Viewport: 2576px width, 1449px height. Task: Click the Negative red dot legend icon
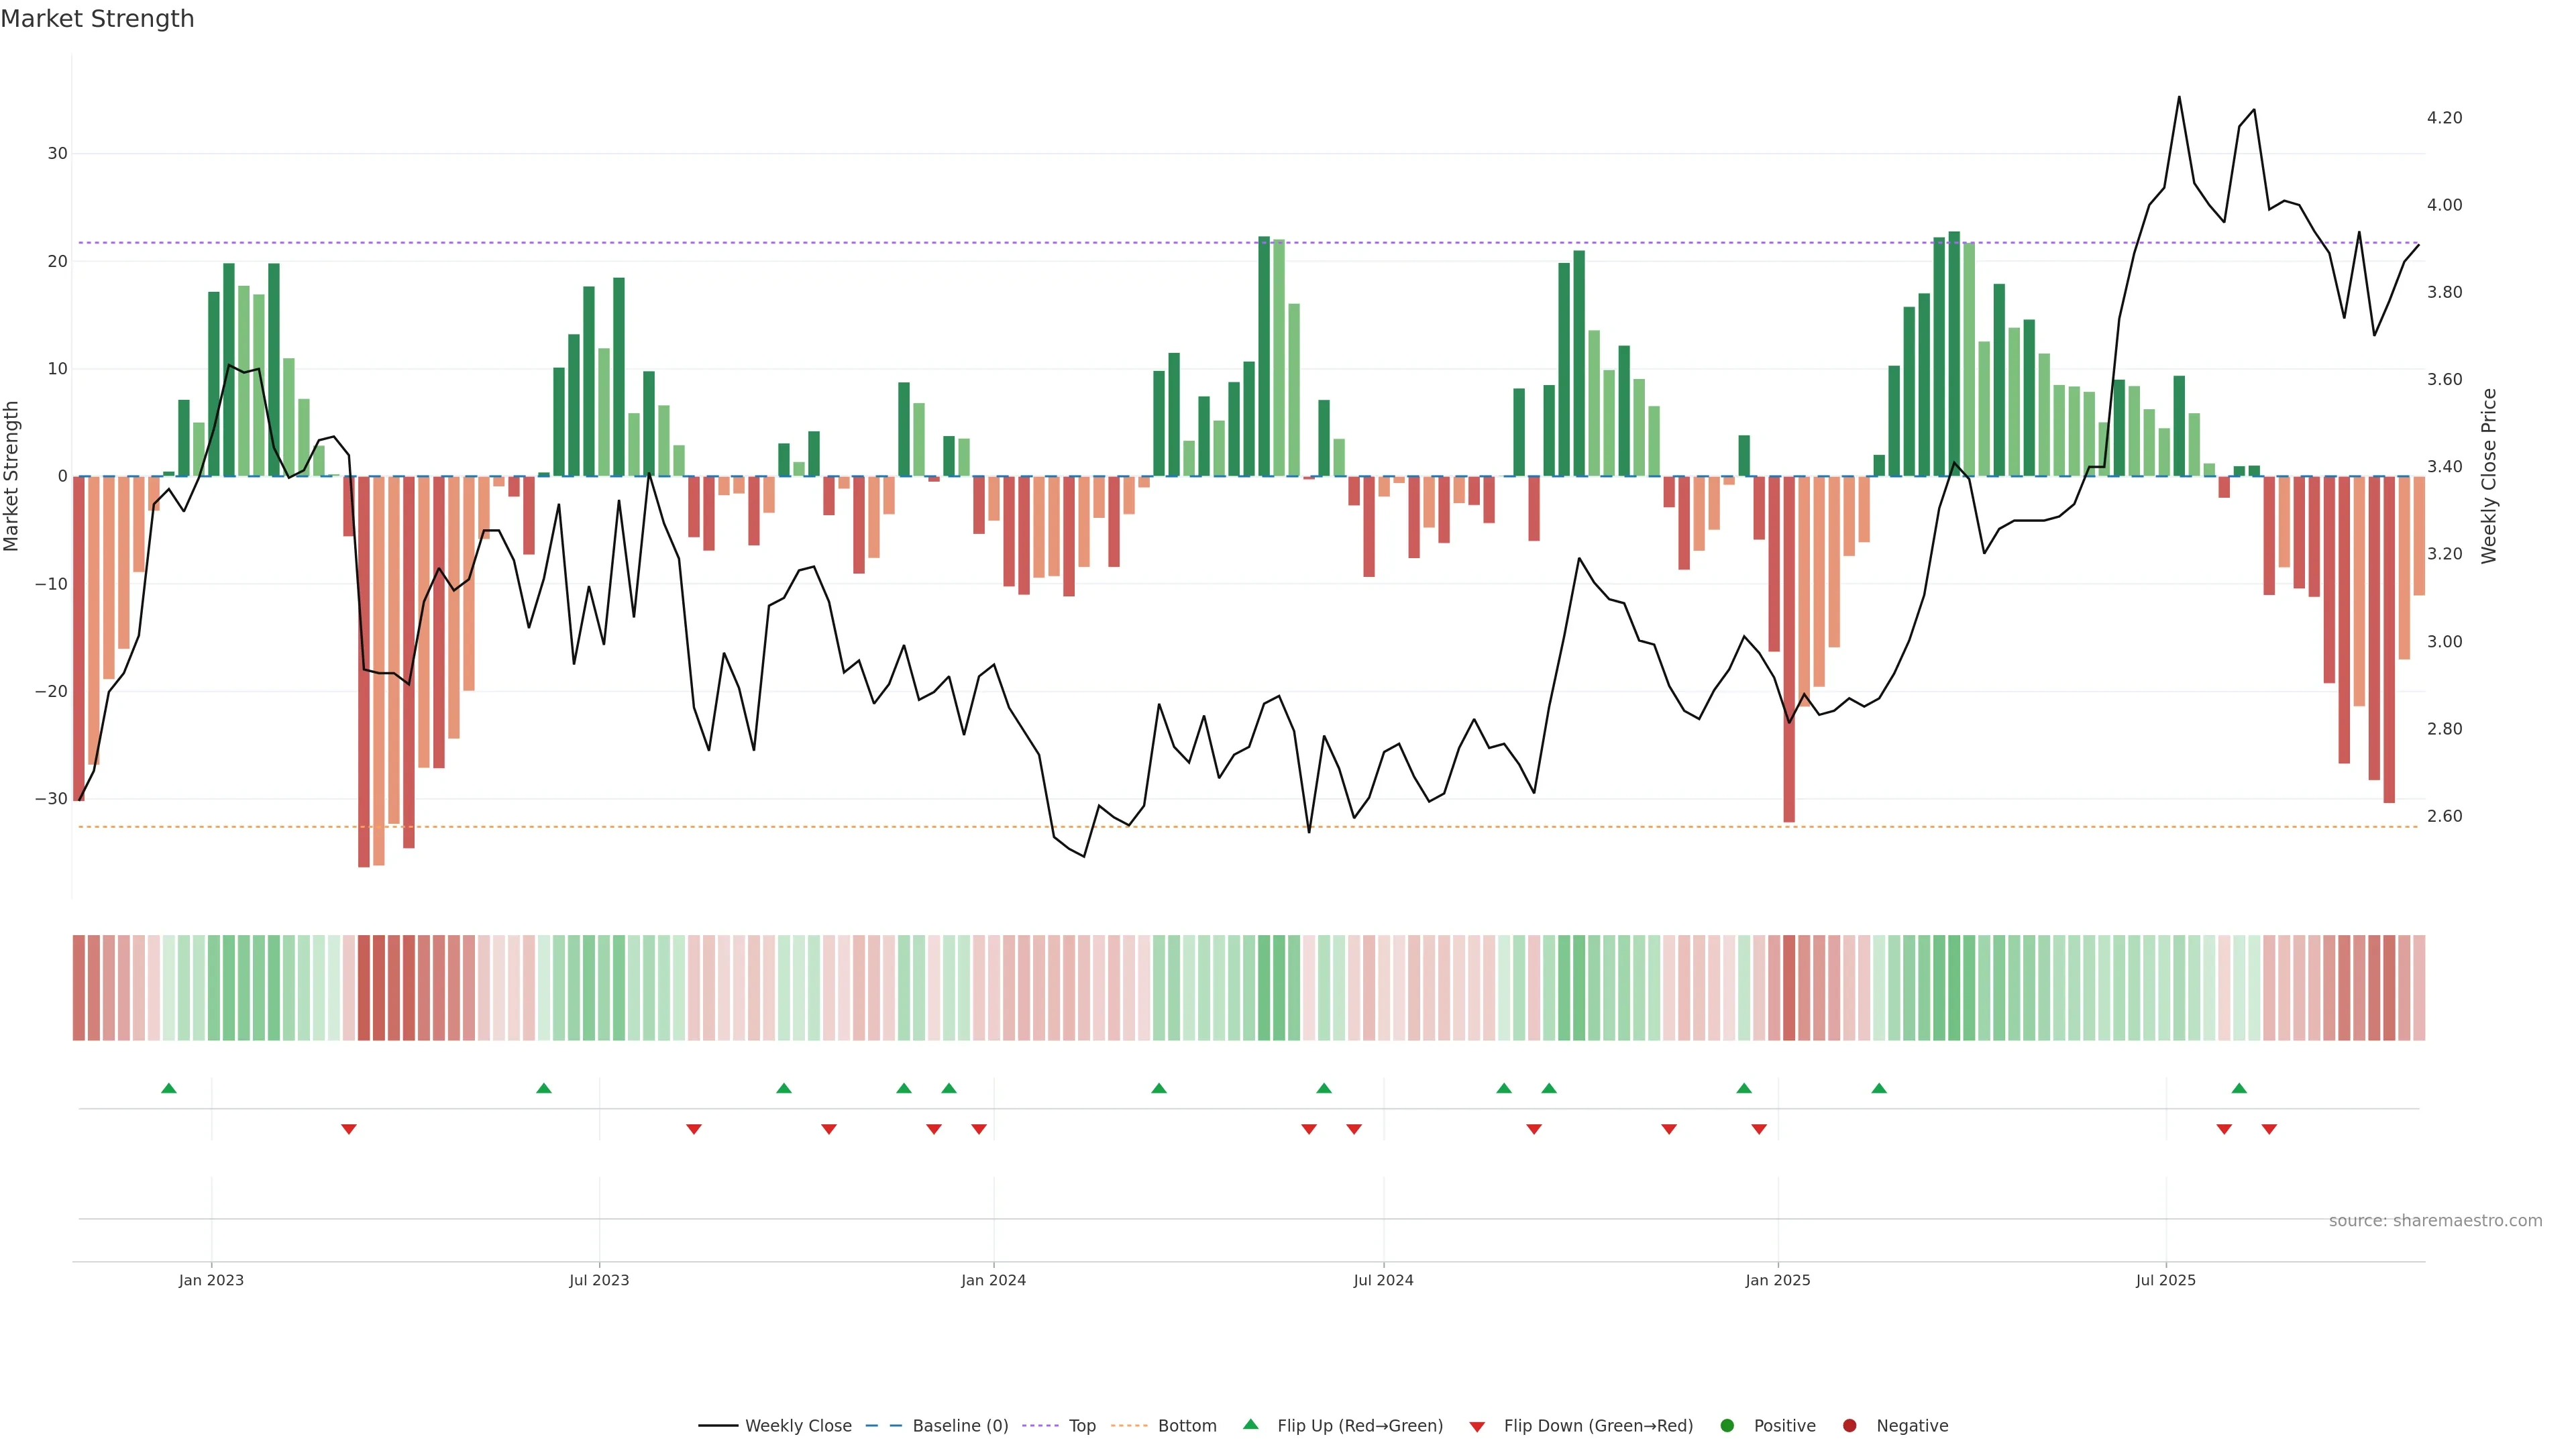(x=1849, y=1426)
